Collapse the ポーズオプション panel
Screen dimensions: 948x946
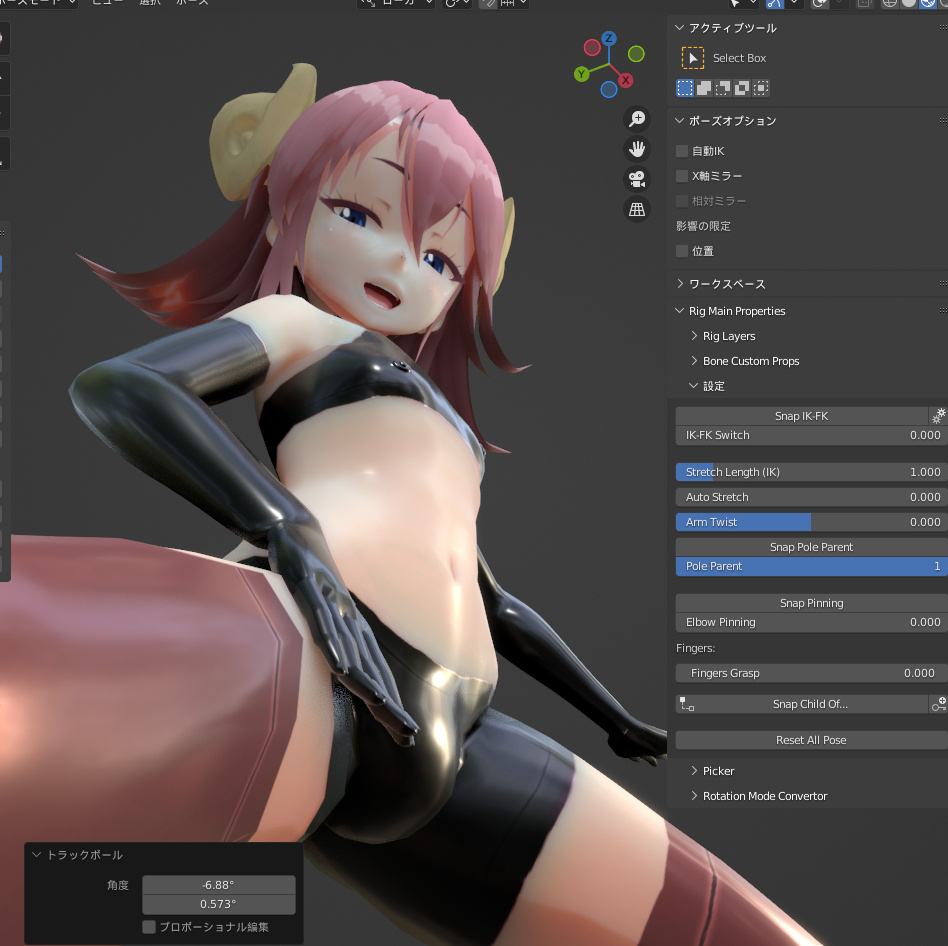click(680, 121)
